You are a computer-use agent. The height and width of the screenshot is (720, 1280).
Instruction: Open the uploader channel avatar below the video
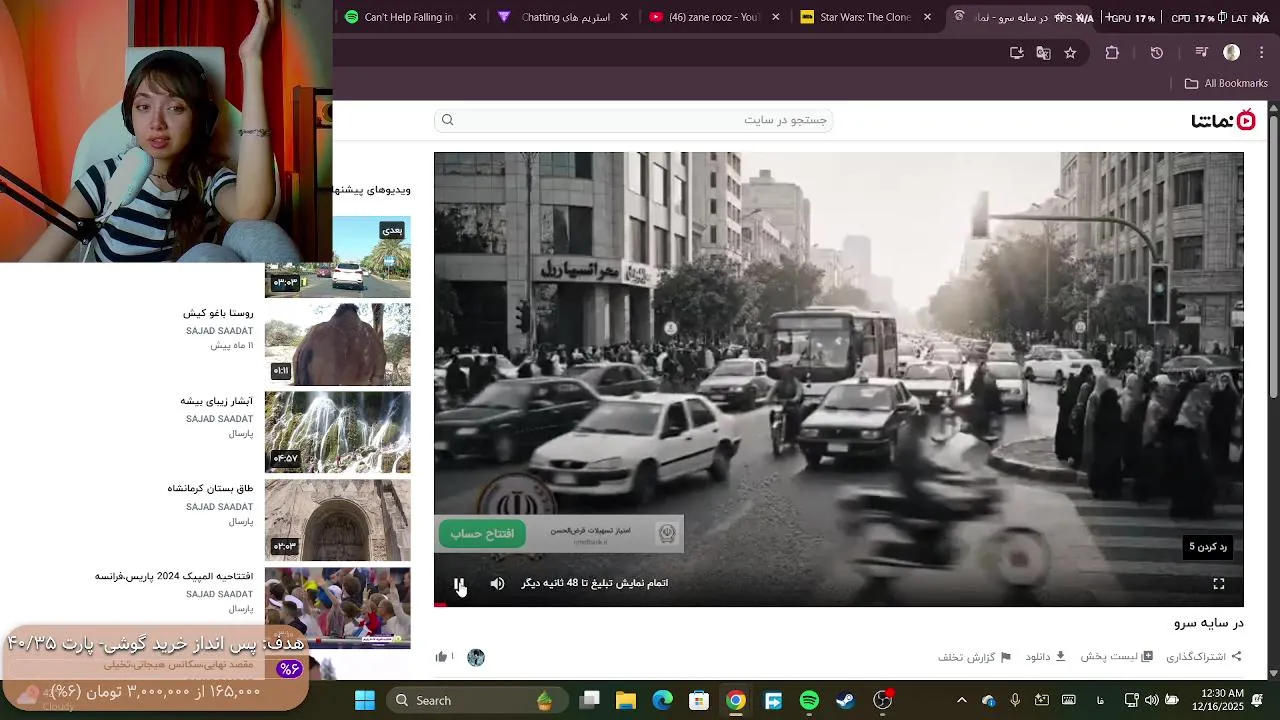click(476, 657)
